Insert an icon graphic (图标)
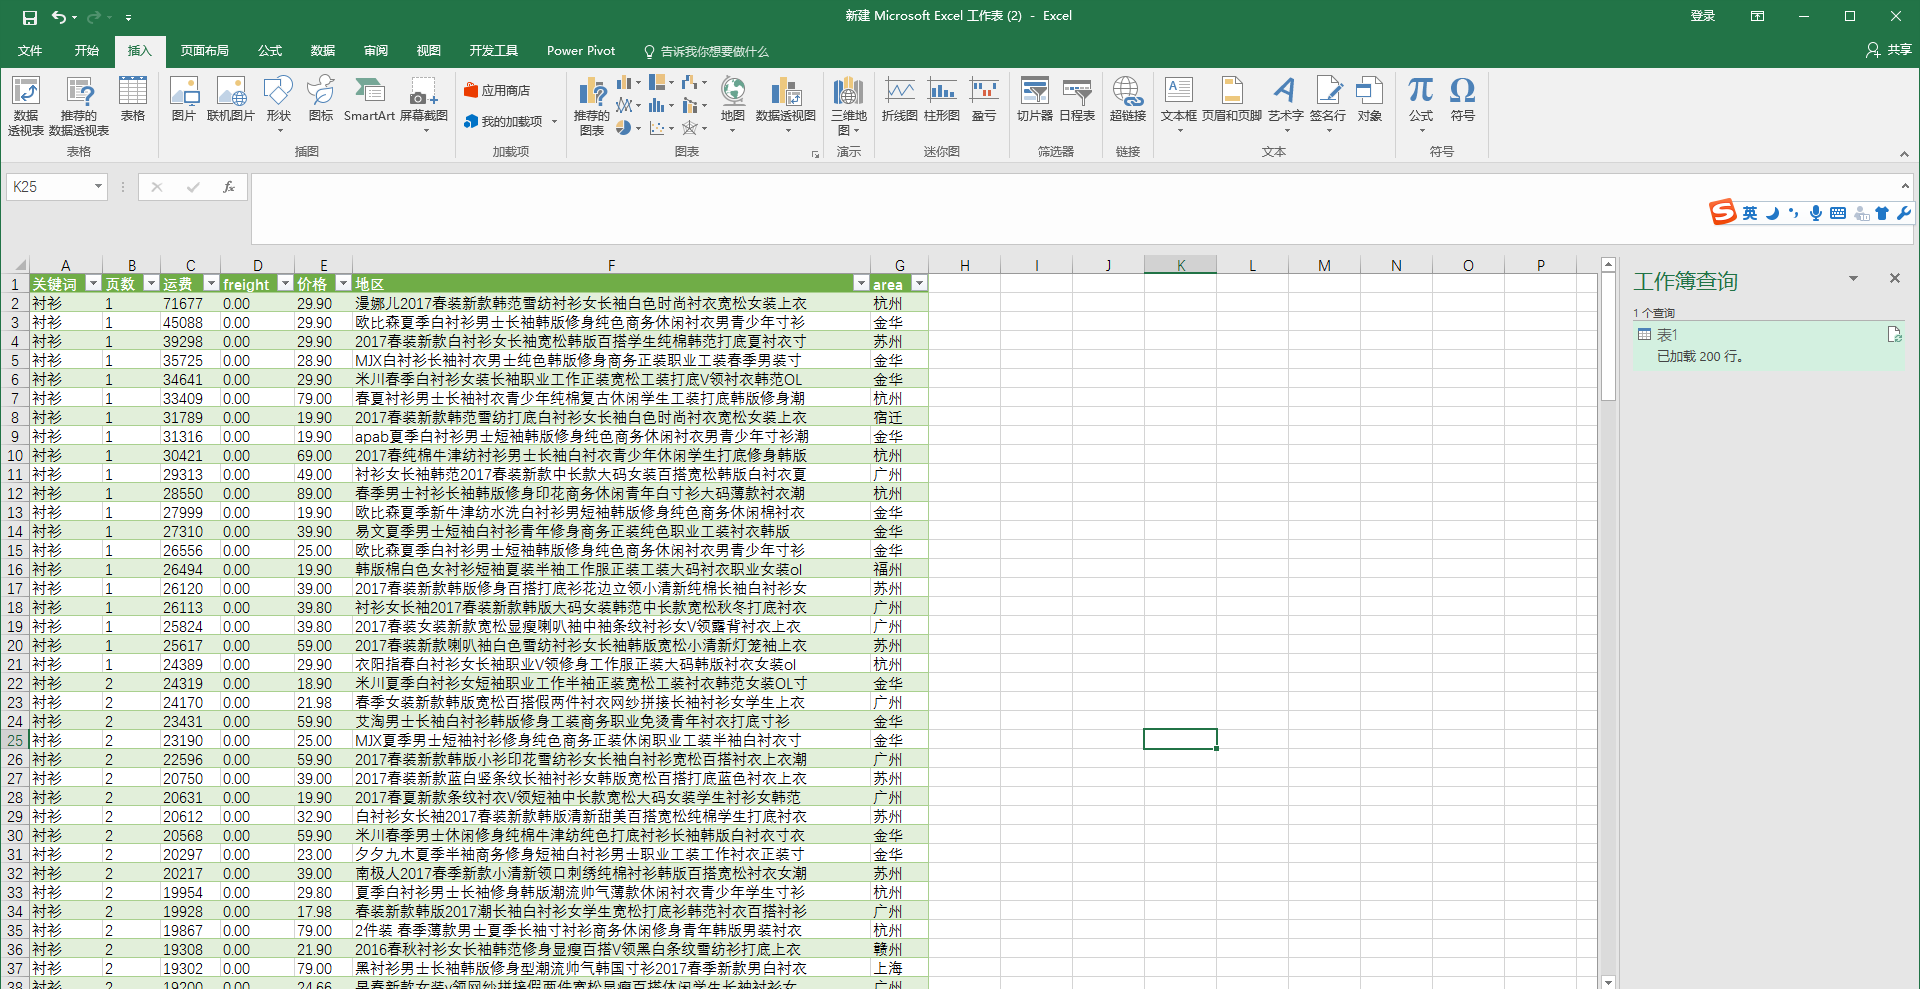The width and height of the screenshot is (1920, 989). click(x=321, y=100)
